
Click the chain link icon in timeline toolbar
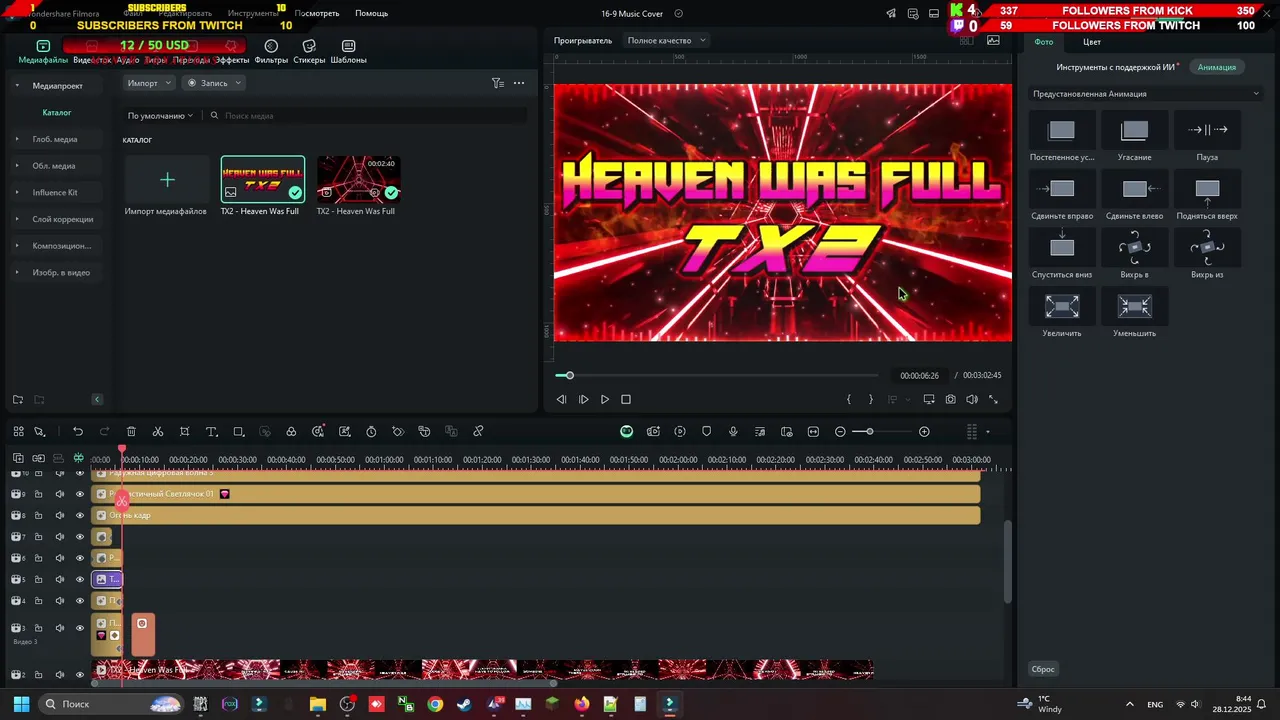click(478, 432)
